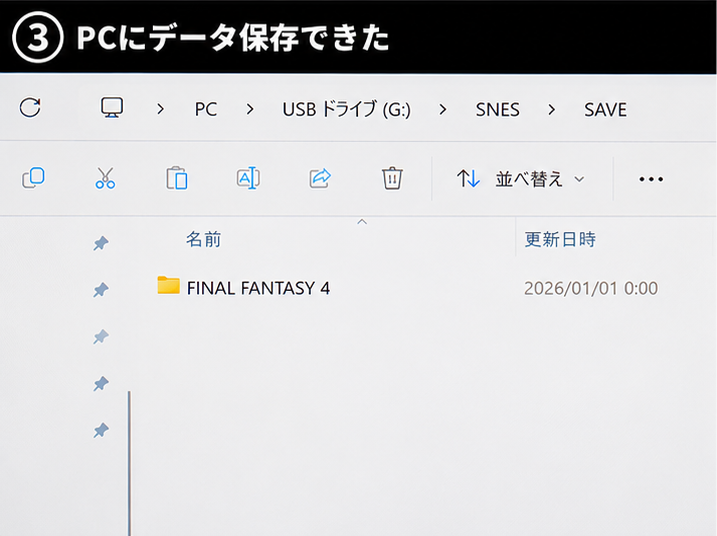Screen dimensions: 717x536
Task: Click the Delete trash icon
Action: click(392, 178)
